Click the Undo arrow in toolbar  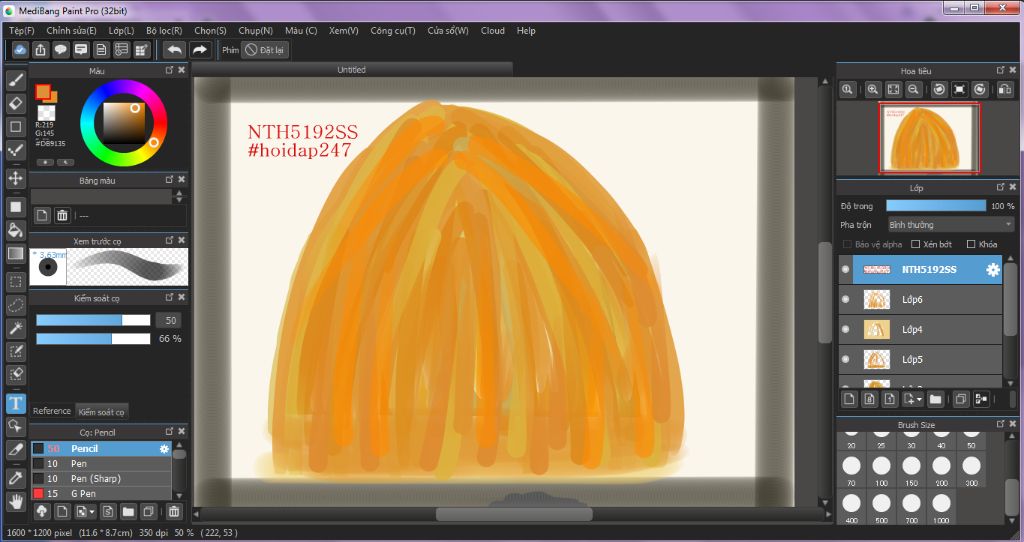[x=174, y=50]
